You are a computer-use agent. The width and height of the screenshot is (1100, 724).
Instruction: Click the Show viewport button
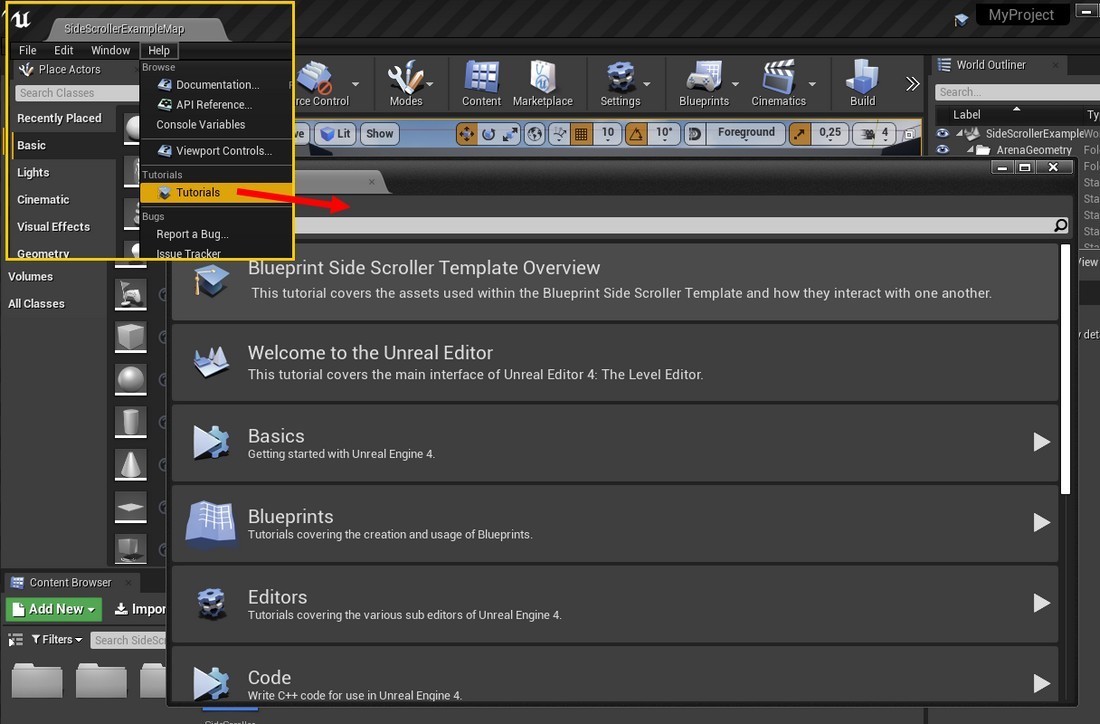380,133
